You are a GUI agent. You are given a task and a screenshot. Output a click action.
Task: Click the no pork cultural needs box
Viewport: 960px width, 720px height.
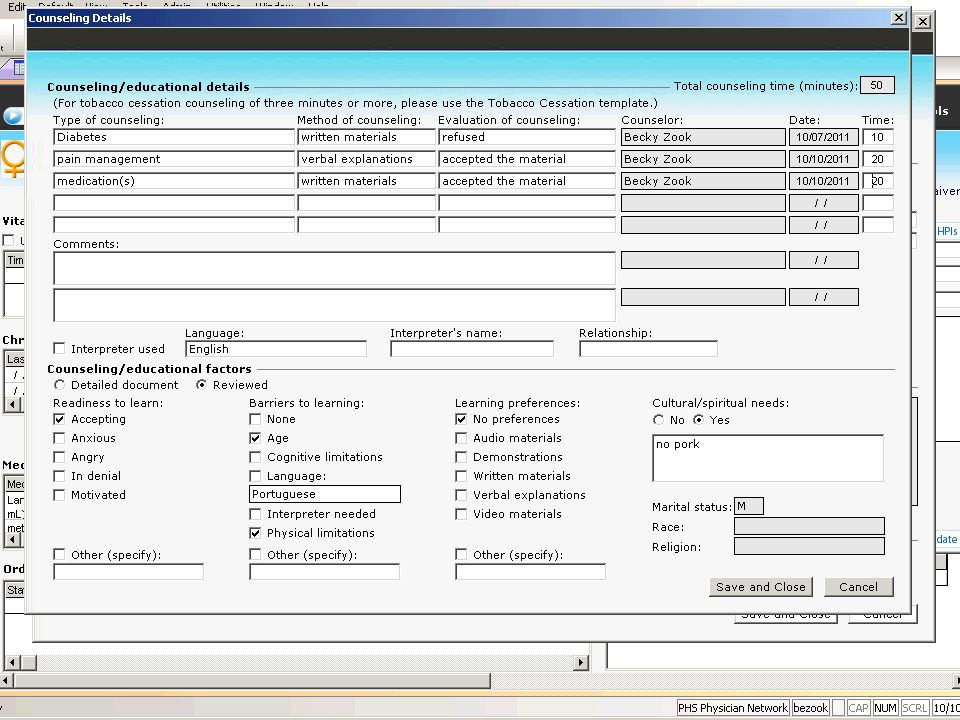[768, 458]
